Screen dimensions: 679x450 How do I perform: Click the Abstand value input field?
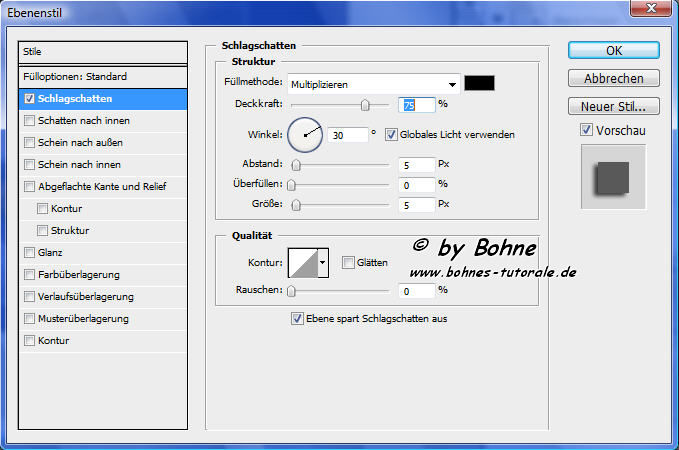(416, 164)
